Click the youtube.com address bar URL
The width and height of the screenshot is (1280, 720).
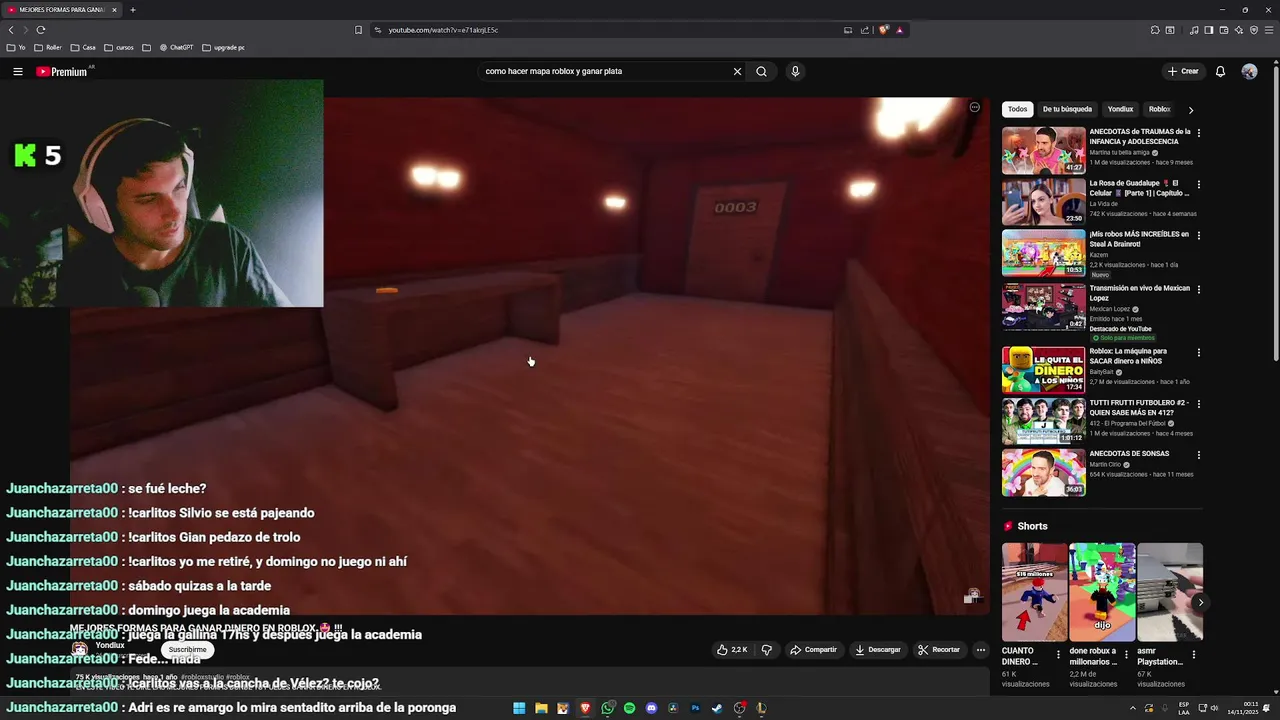(443, 30)
